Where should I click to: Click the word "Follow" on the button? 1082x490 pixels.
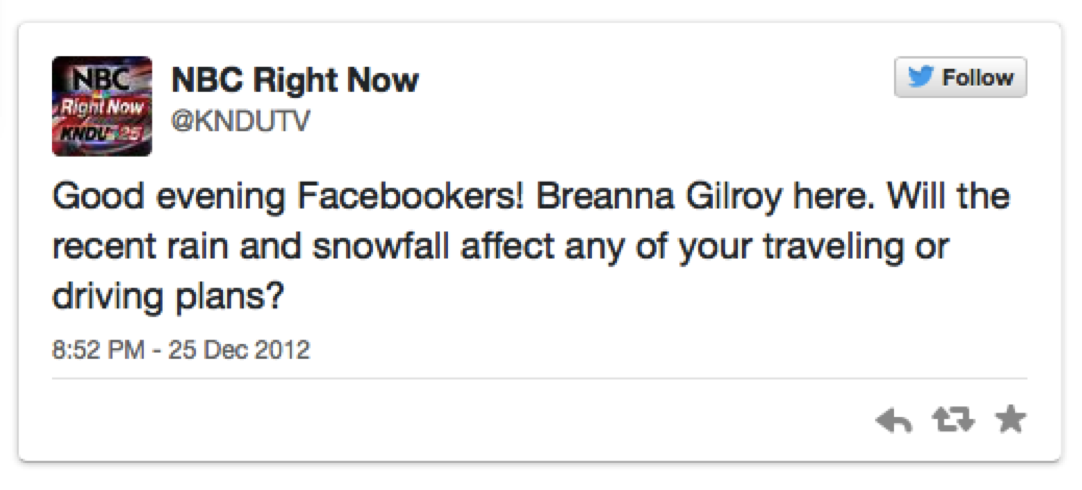coord(977,78)
